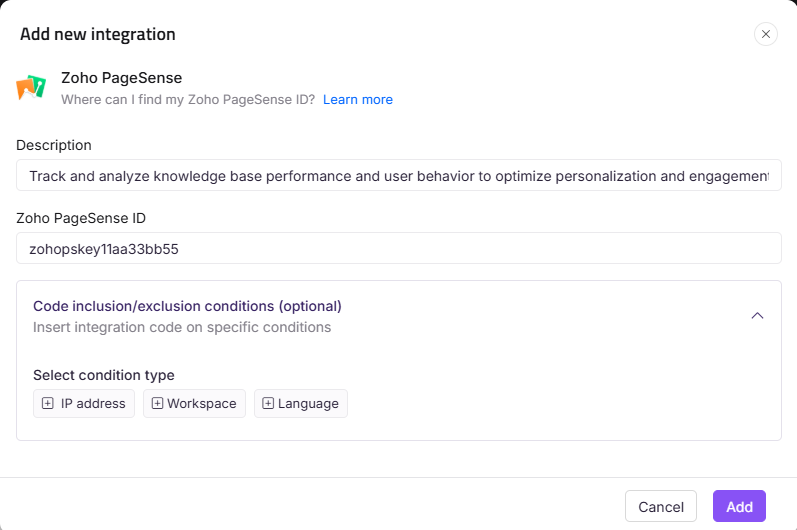The height and width of the screenshot is (530, 797).
Task: Focus the Zoho PageSense ID field
Action: 398,248
